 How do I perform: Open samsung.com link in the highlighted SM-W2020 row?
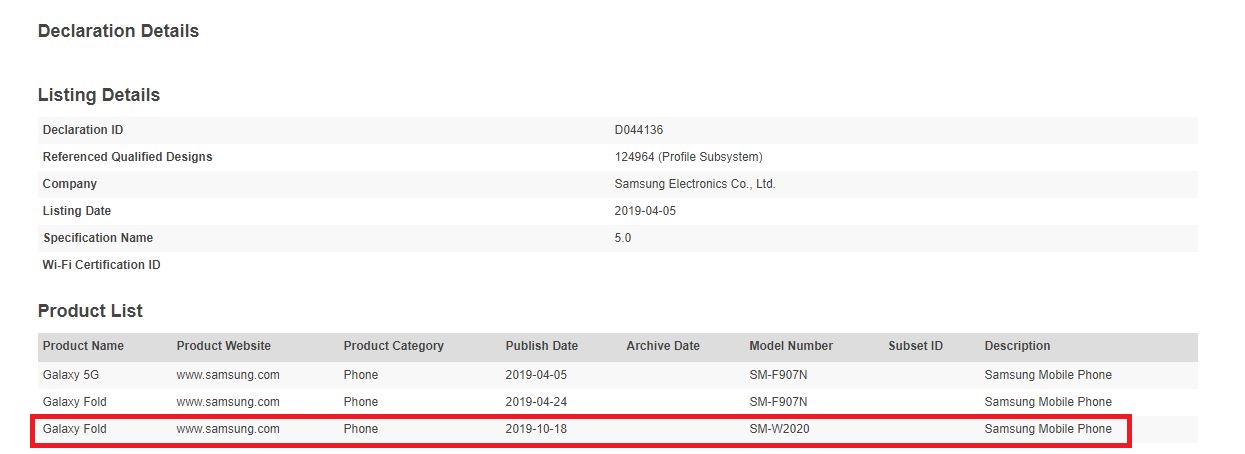click(x=227, y=429)
